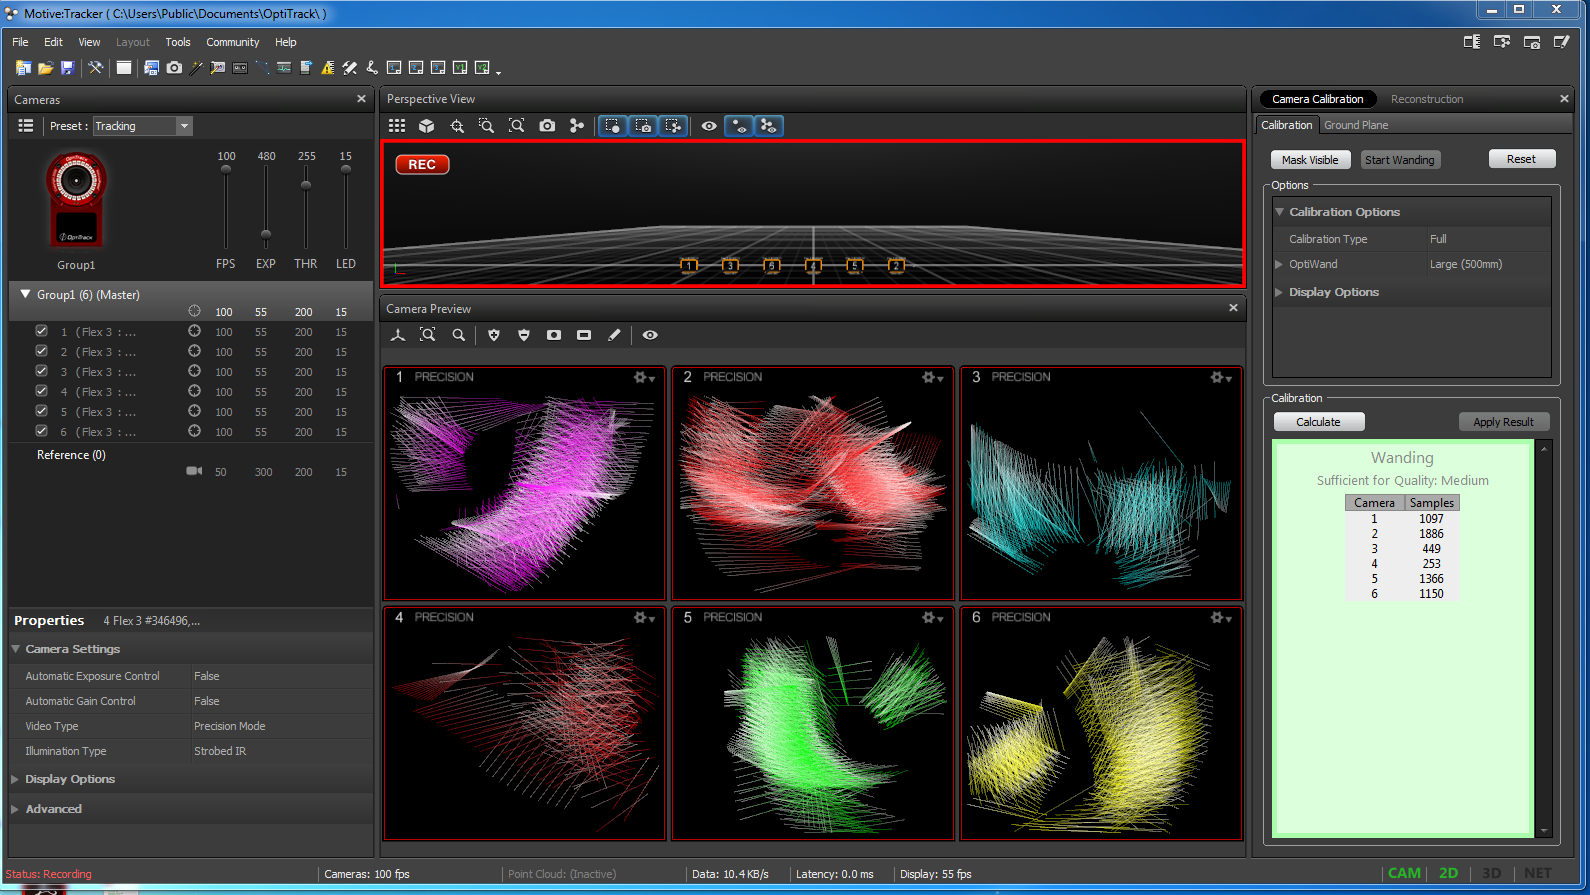
Task: Open the Community menu
Action: point(233,42)
